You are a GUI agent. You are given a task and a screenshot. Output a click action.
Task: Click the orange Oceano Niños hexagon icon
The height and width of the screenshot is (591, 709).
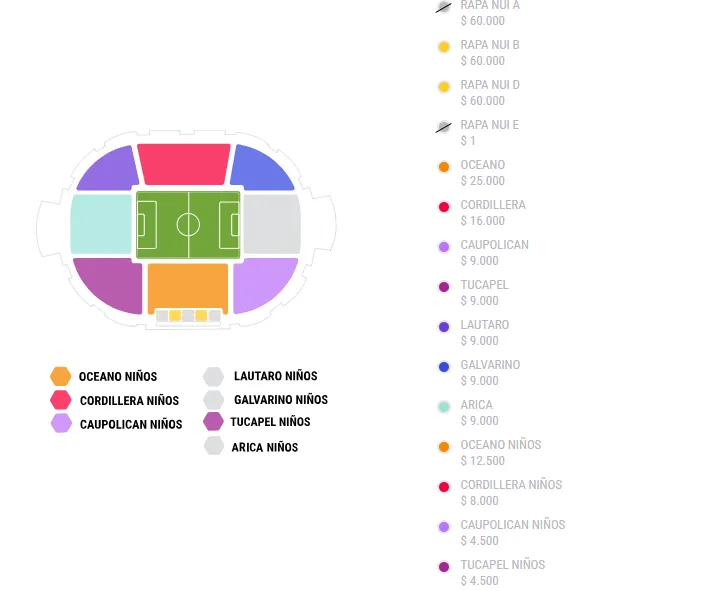click(61, 377)
